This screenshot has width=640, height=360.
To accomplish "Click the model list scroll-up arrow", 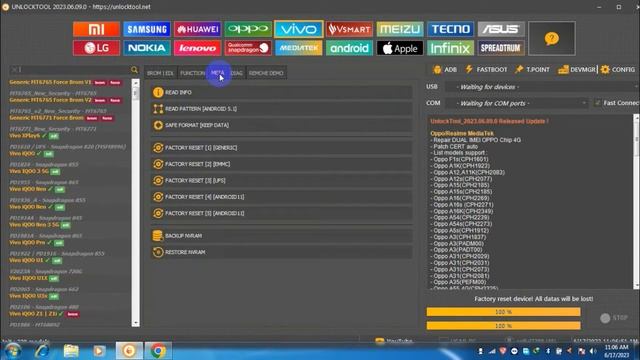I will pyautogui.click(x=136, y=83).
